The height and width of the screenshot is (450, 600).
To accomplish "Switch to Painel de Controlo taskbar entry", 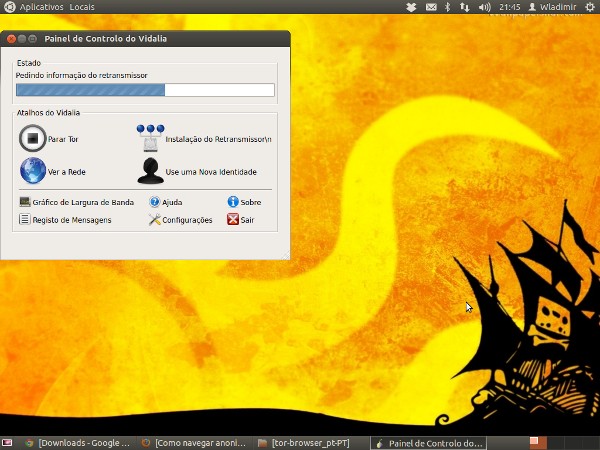I will coord(429,443).
